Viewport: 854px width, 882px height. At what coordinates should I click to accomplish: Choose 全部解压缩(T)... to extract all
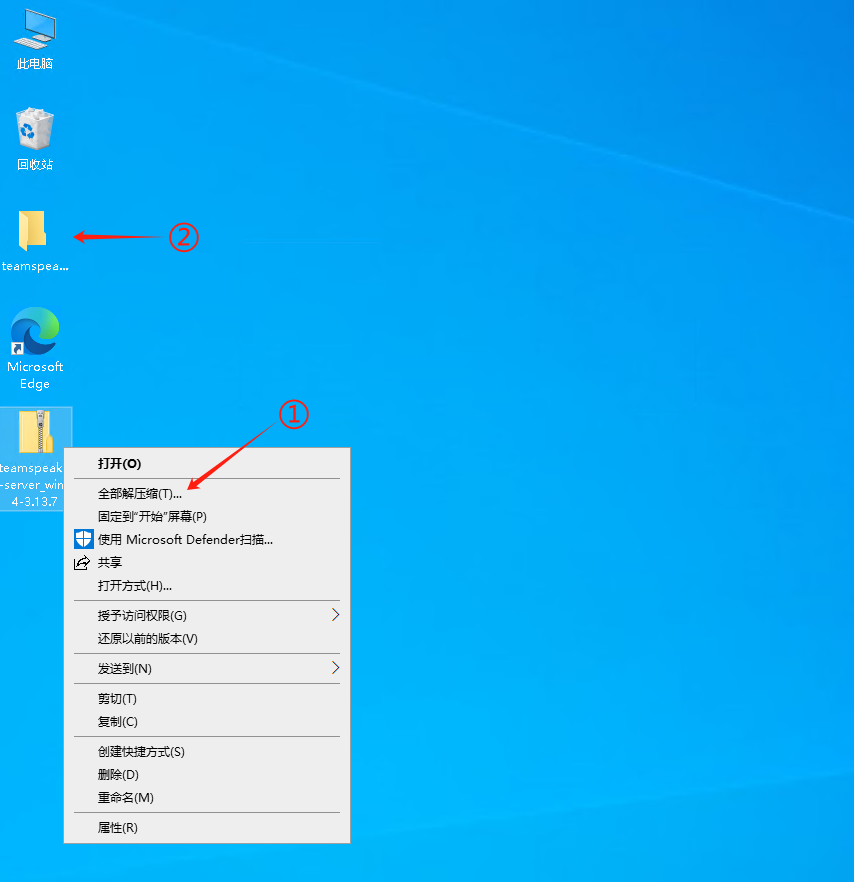pyautogui.click(x=207, y=494)
